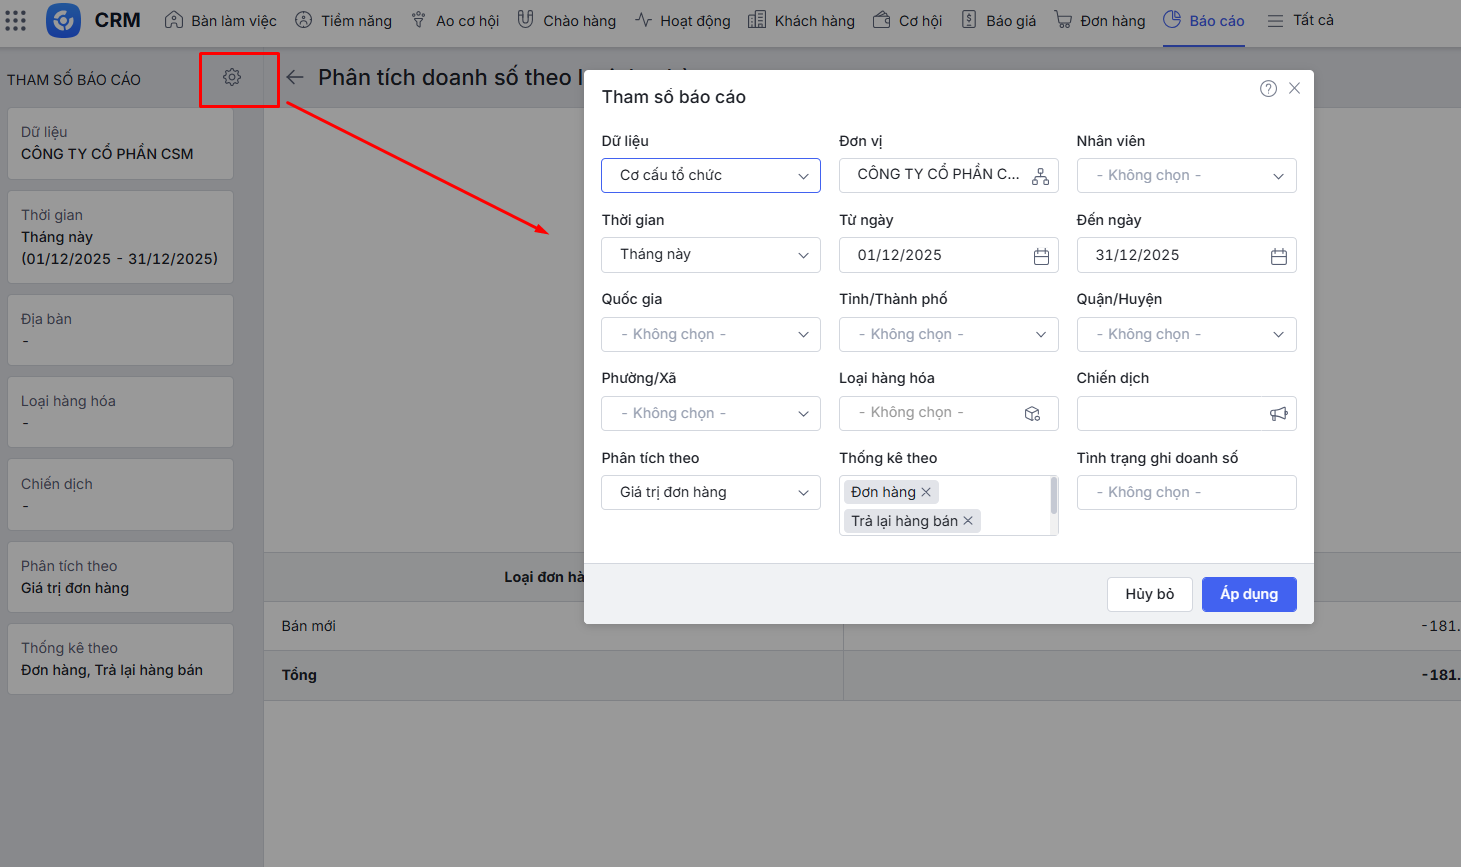Open the Tất cả menu
The width and height of the screenshot is (1461, 867).
point(1301,21)
